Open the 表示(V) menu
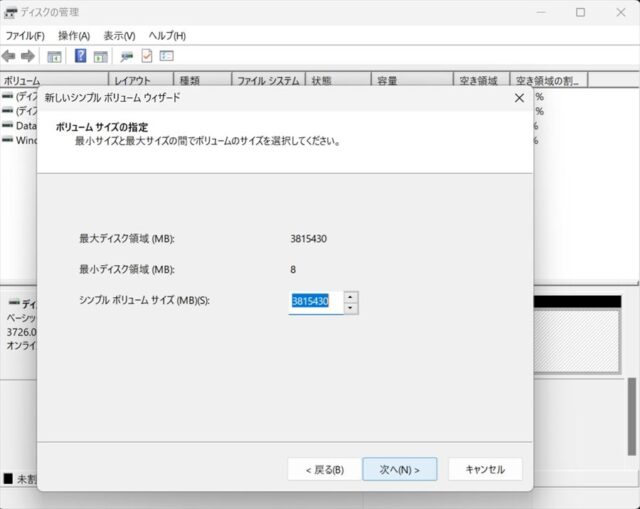This screenshot has height=509, width=640. pyautogui.click(x=120, y=35)
